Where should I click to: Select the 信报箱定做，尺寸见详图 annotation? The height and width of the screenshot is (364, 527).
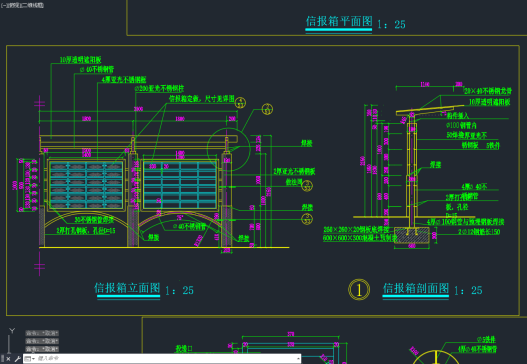(202, 99)
